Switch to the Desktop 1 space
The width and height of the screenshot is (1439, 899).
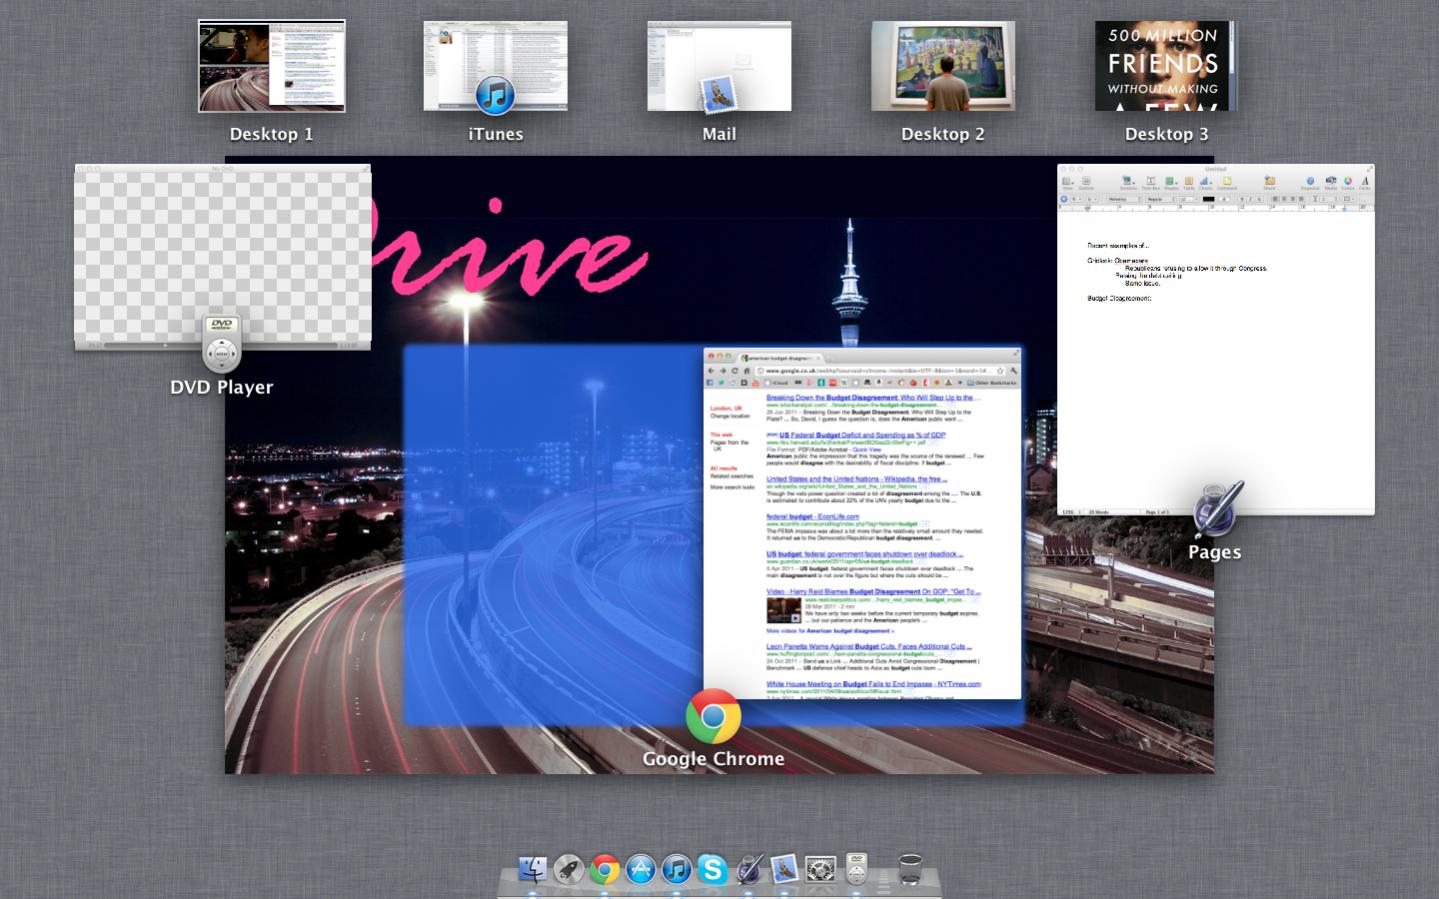point(271,66)
